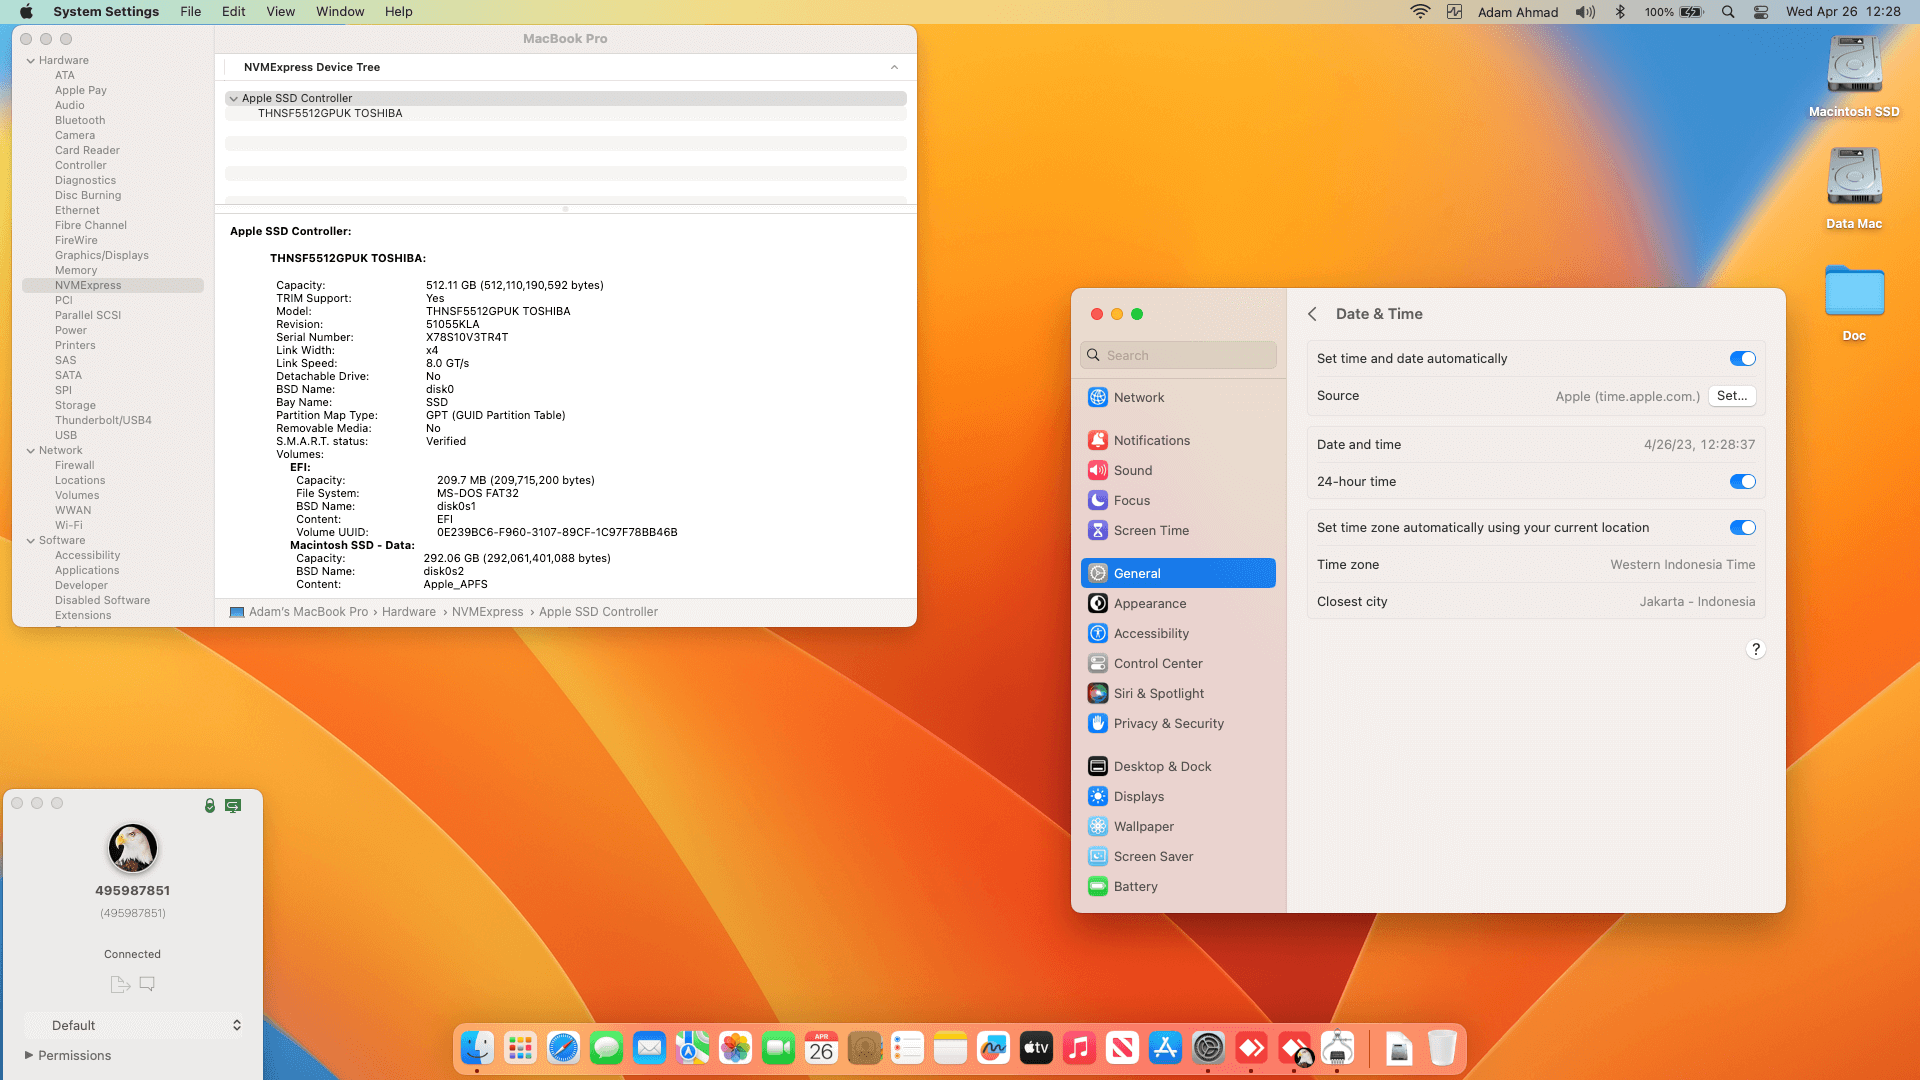Collapse the Software section in System Information
Viewport: 1920px width, 1080px height.
coord(31,541)
